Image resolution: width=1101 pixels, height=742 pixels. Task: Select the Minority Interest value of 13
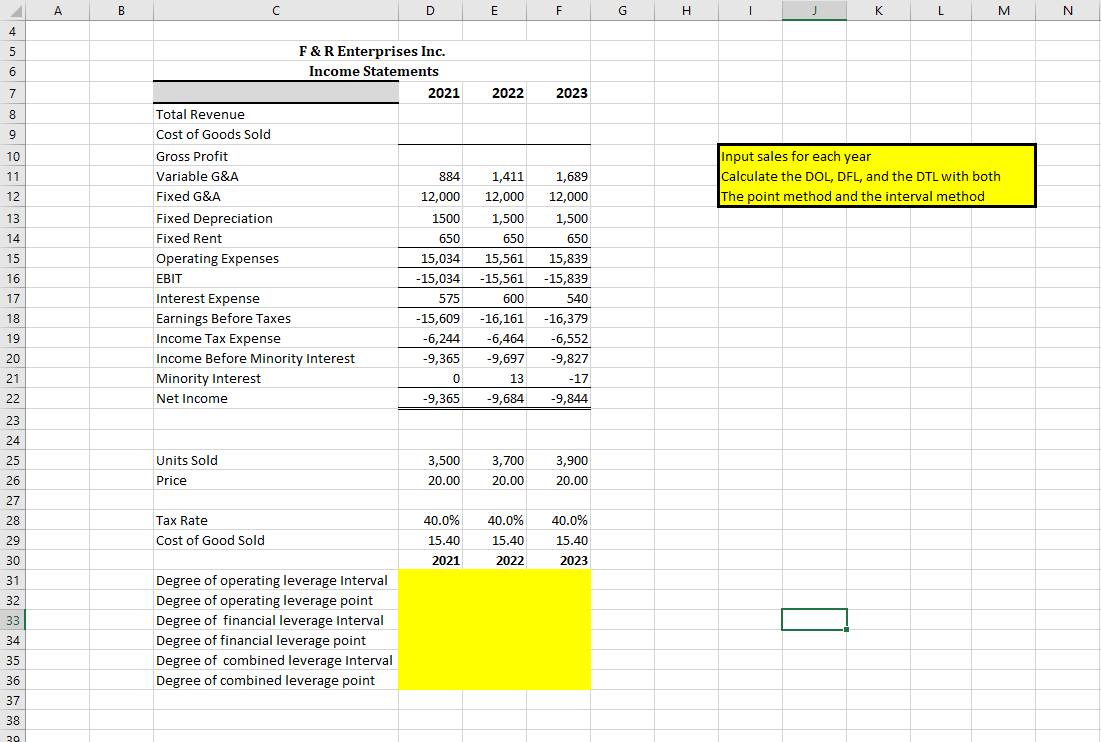[494, 378]
